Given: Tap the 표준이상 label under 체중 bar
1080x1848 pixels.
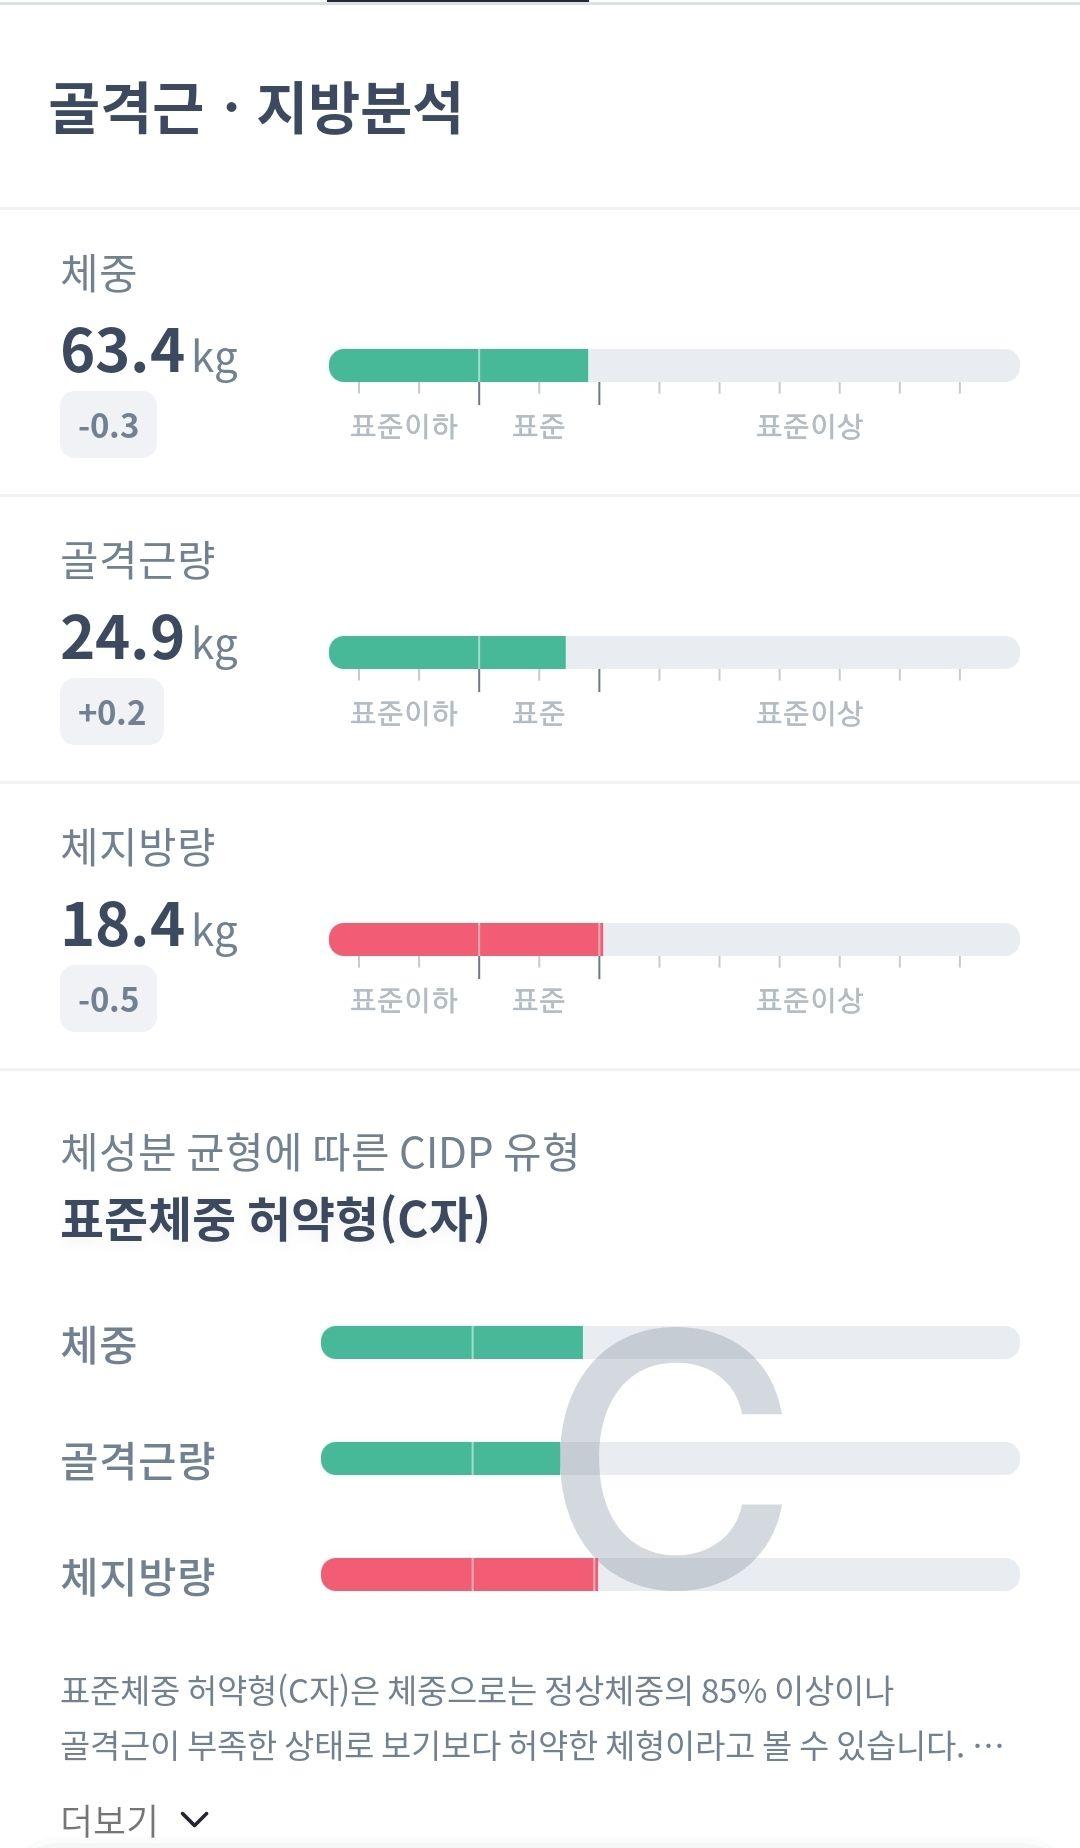Looking at the screenshot, I should [809, 426].
